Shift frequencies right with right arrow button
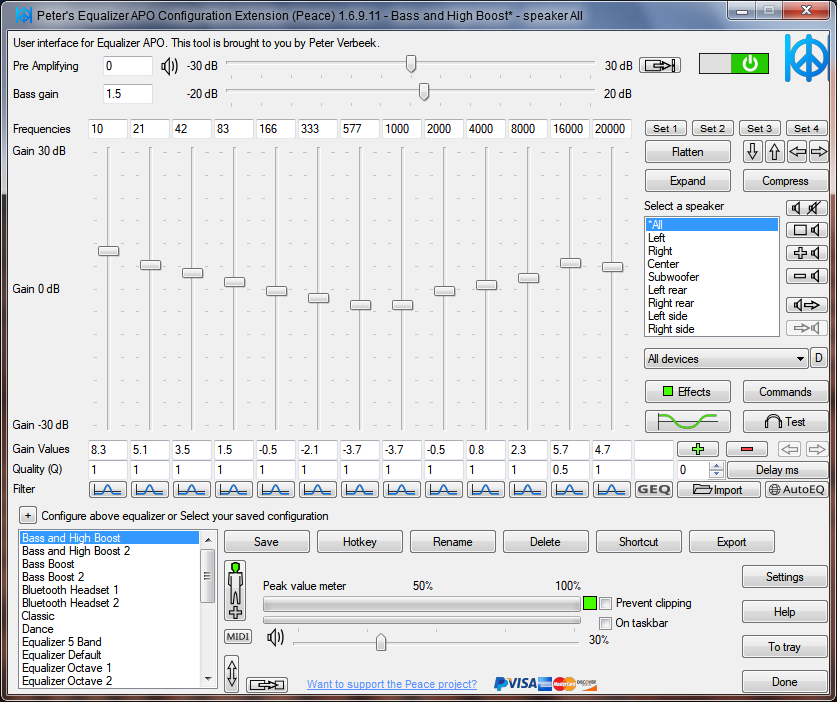837x702 pixels. pos(818,152)
